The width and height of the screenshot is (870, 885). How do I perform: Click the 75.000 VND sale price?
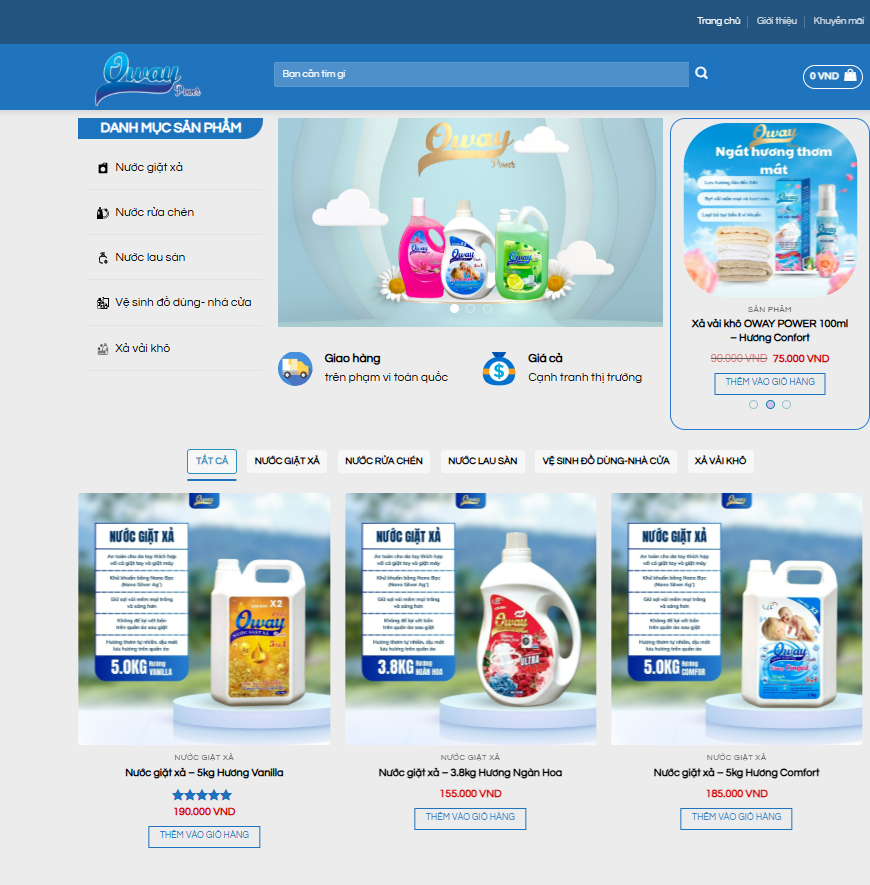(801, 359)
